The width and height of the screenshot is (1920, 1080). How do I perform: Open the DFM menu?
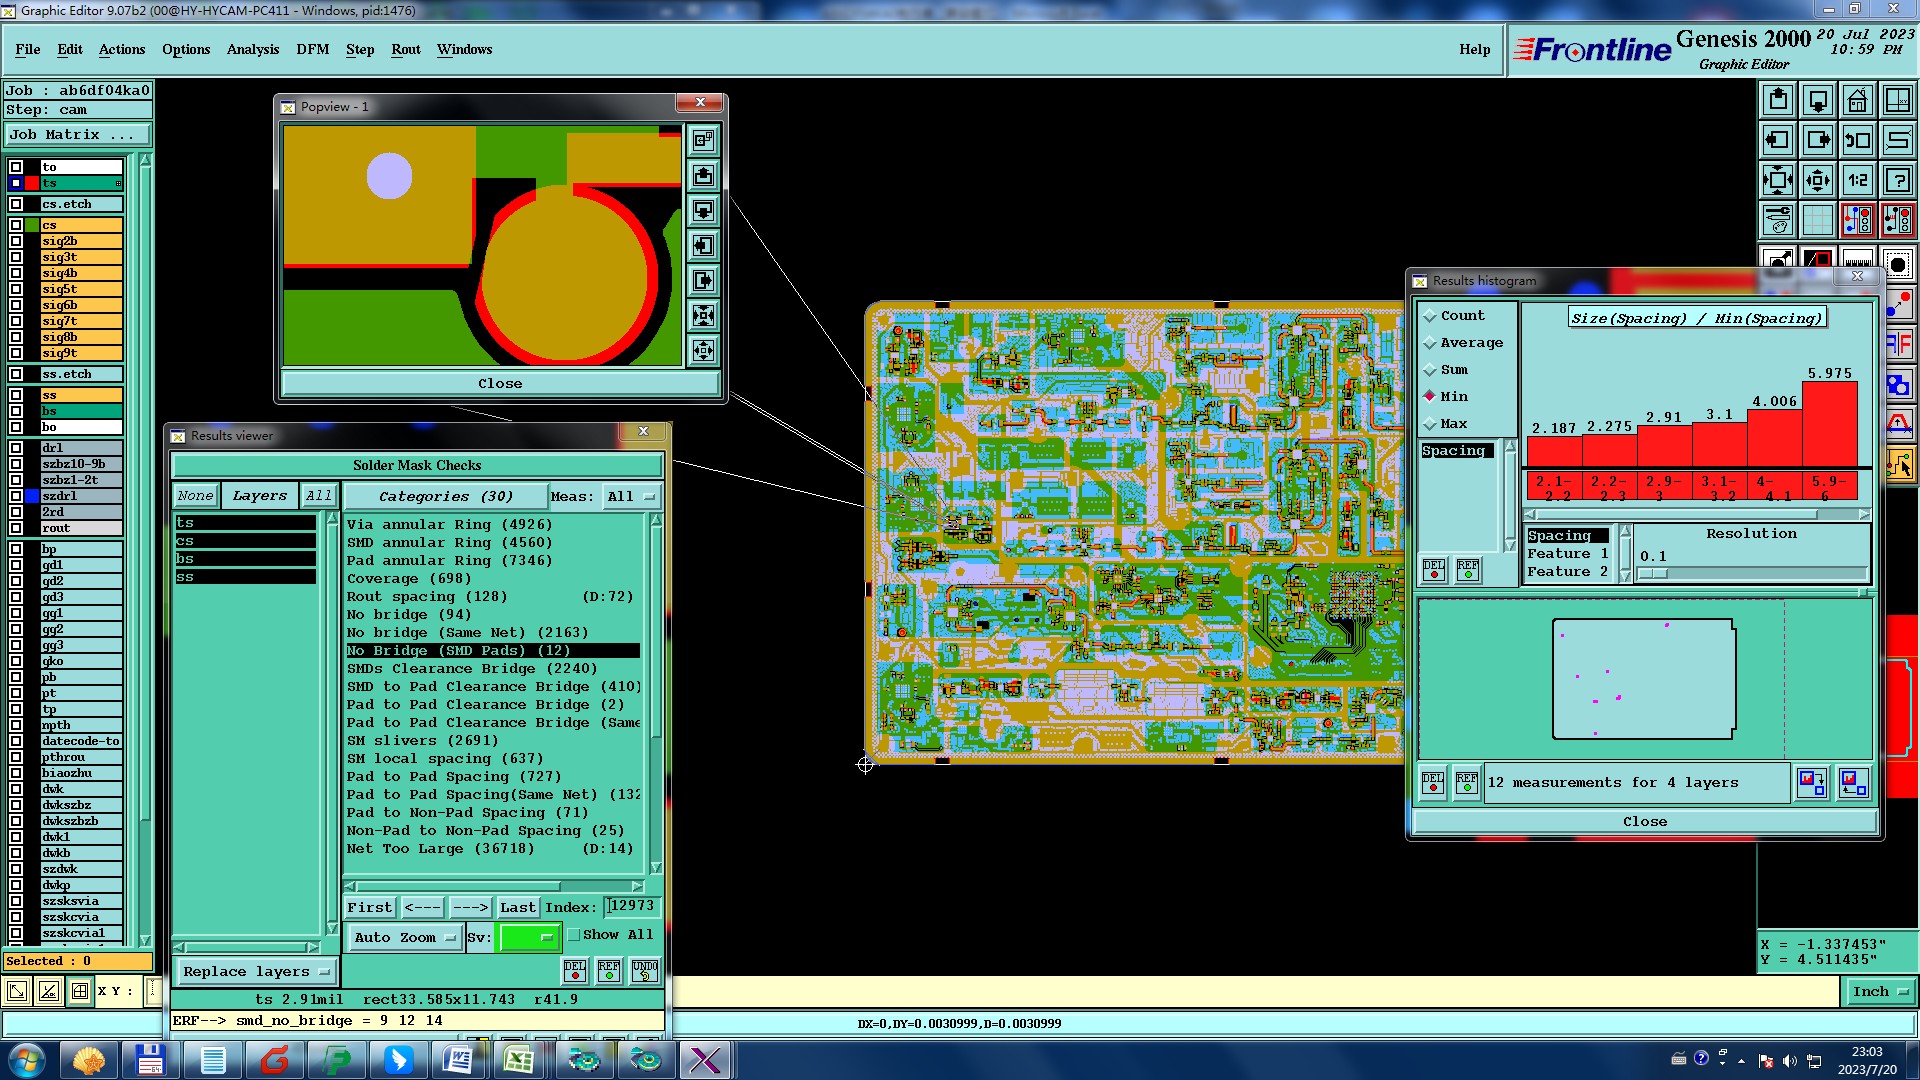click(312, 49)
